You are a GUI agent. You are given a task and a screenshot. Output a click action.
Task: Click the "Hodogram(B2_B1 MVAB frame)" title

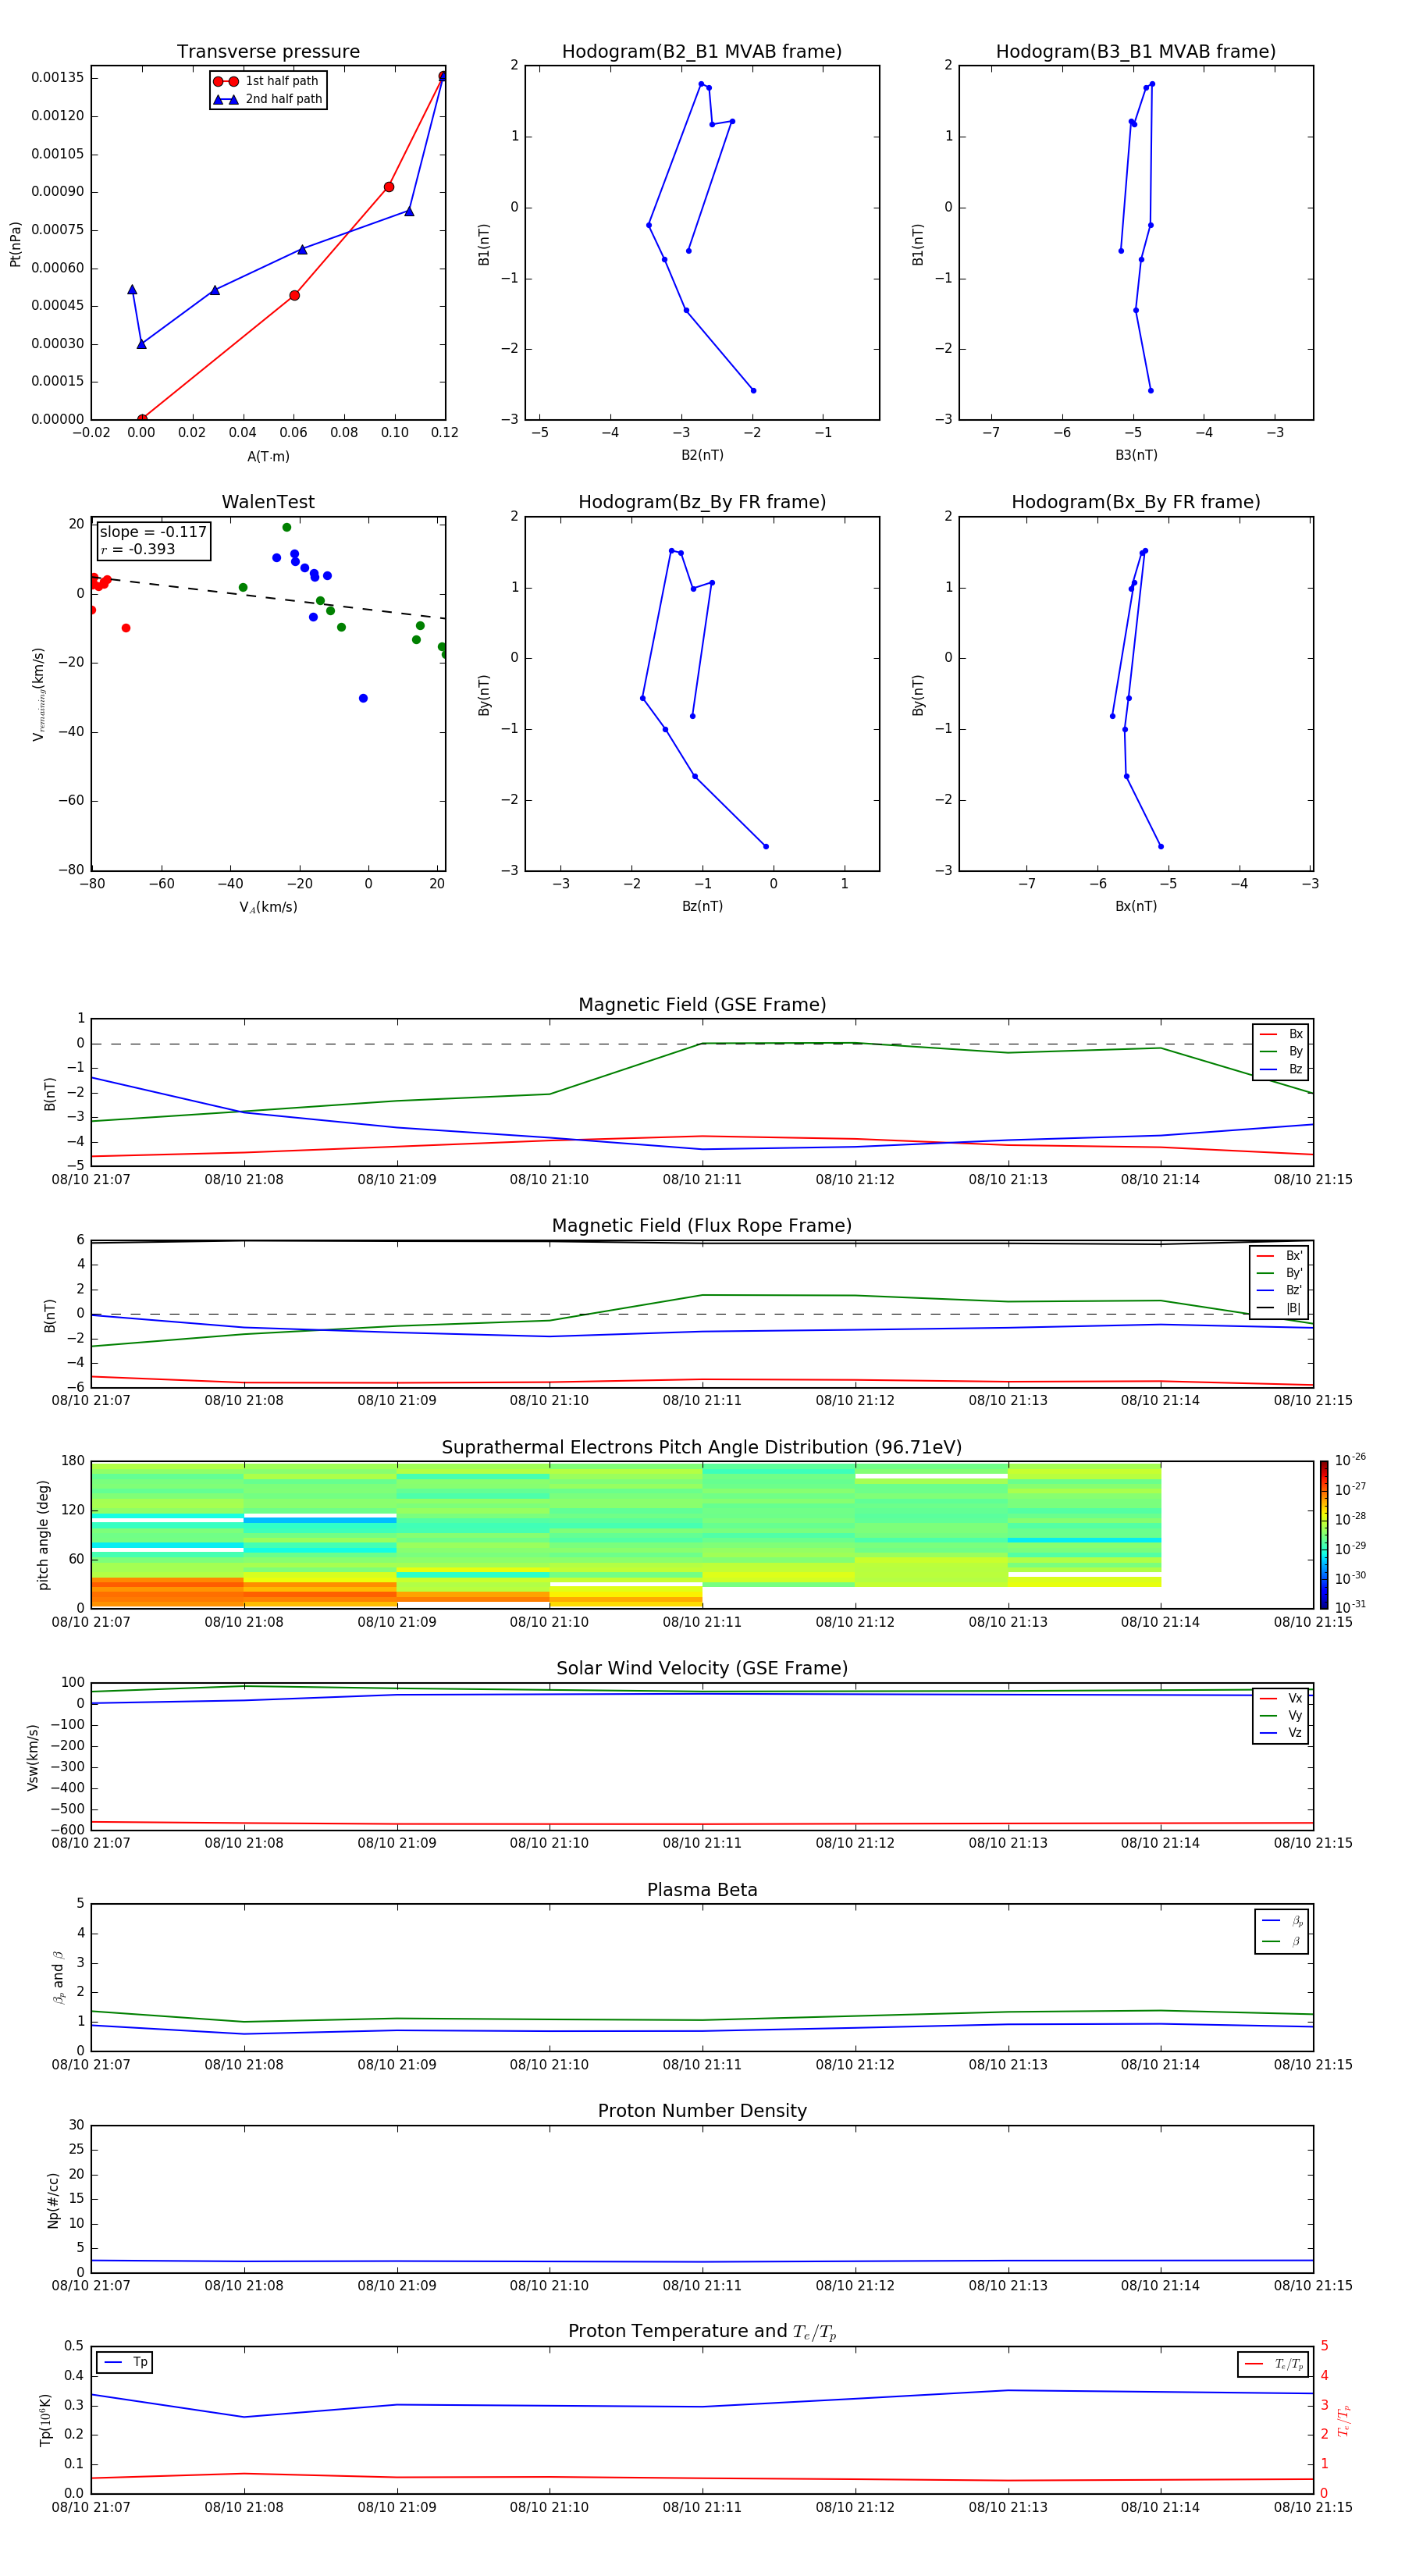click(702, 52)
